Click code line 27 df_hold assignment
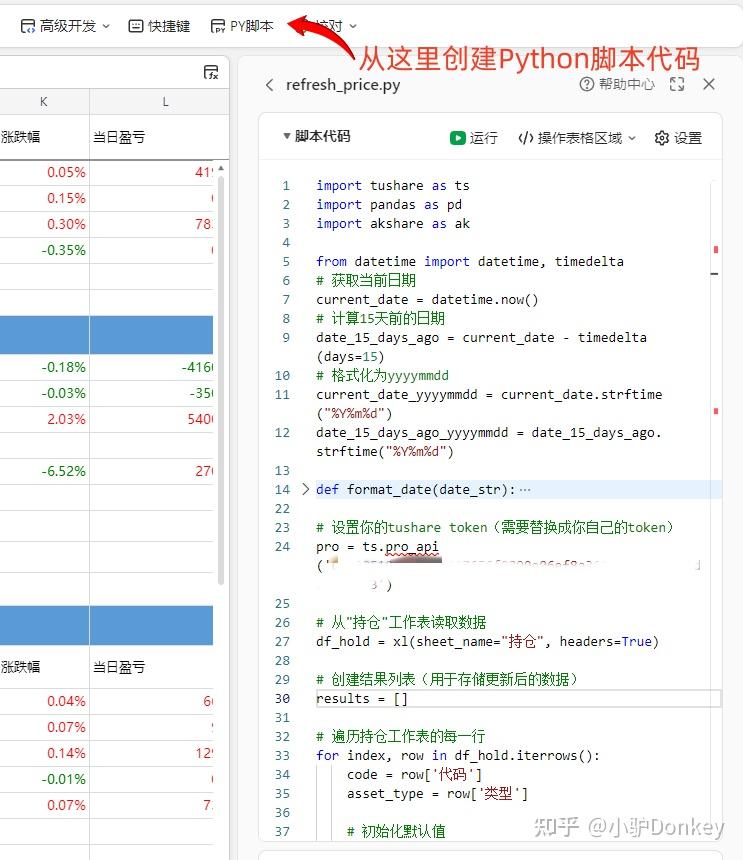Screen dimensions: 743x860 487,641
